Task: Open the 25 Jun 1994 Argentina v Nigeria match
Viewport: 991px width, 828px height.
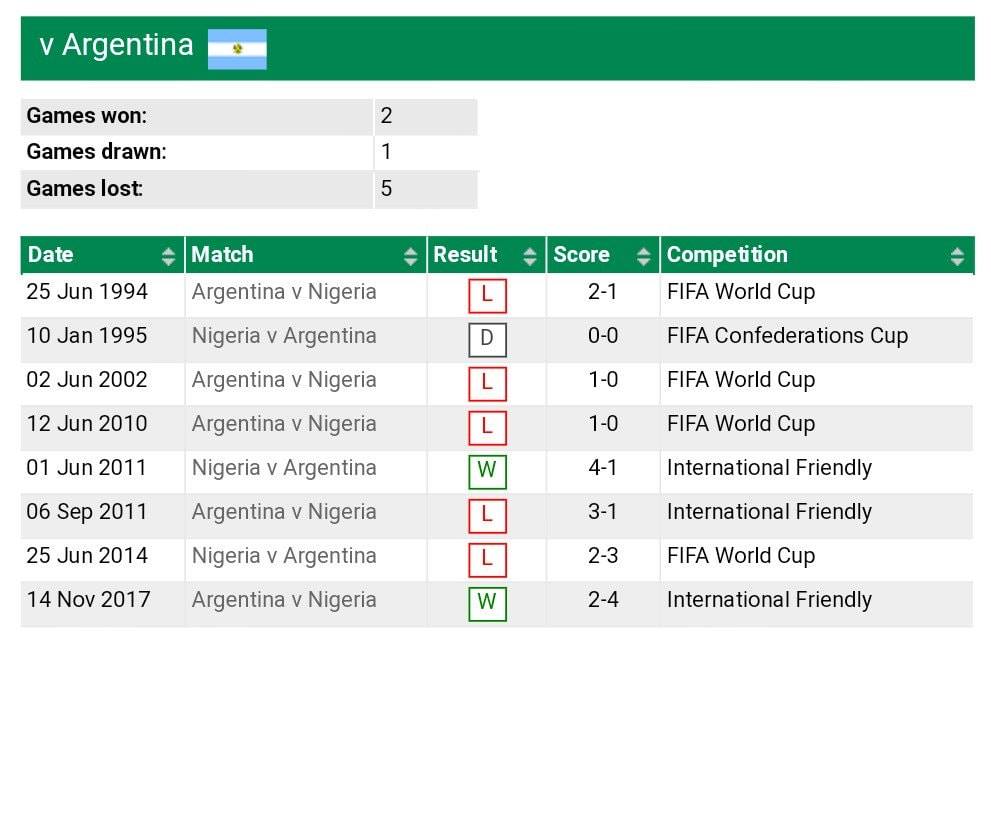Action: 284,292
